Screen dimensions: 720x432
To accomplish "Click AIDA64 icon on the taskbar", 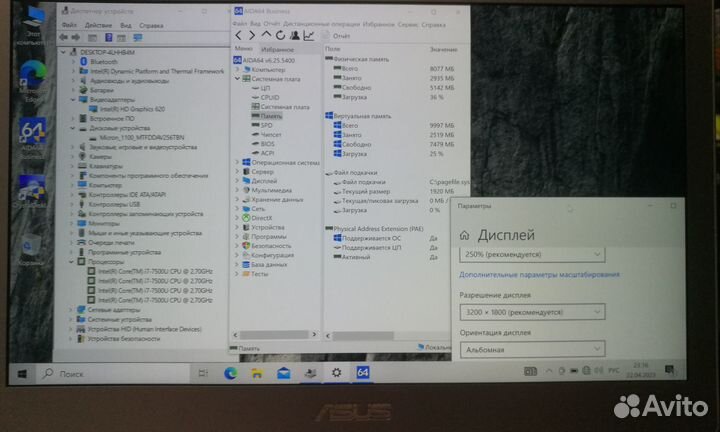I will 363,373.
